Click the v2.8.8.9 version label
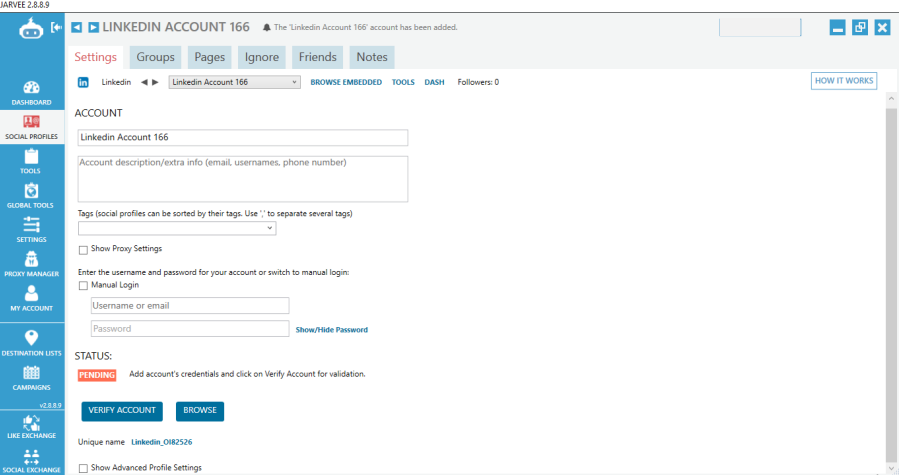The width and height of the screenshot is (899, 475). point(50,406)
